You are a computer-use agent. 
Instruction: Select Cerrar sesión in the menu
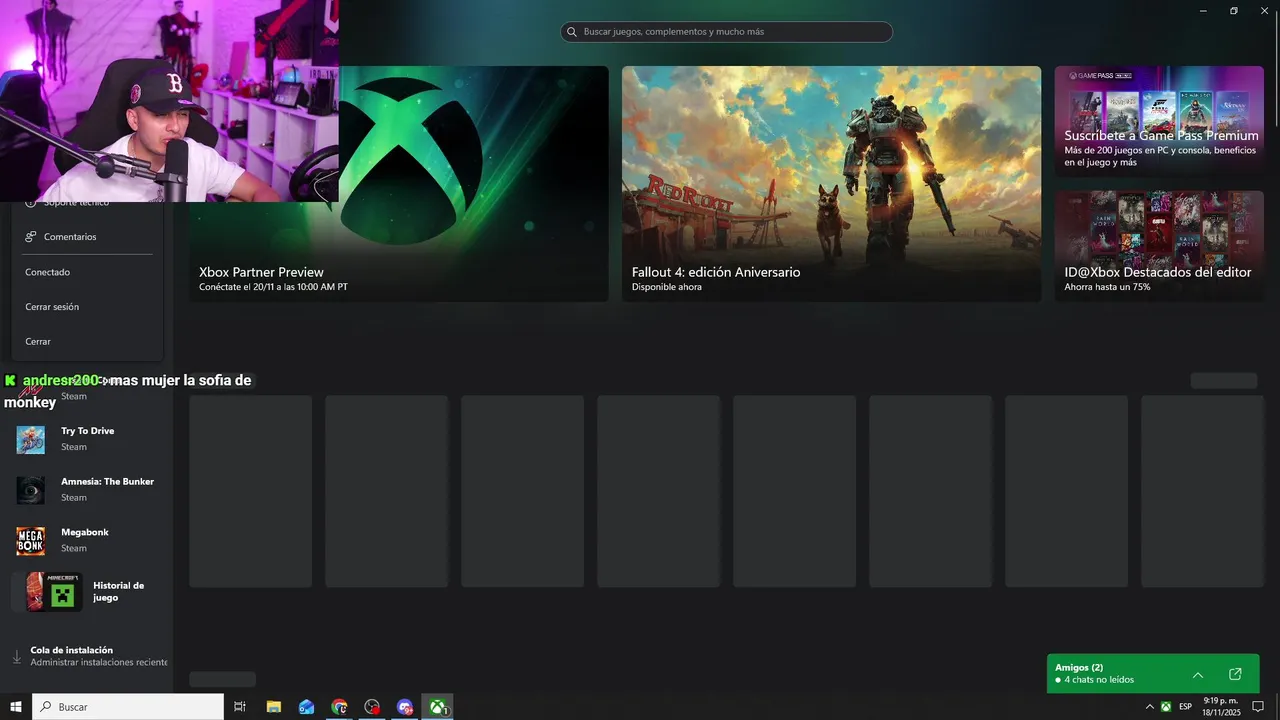[87, 307]
